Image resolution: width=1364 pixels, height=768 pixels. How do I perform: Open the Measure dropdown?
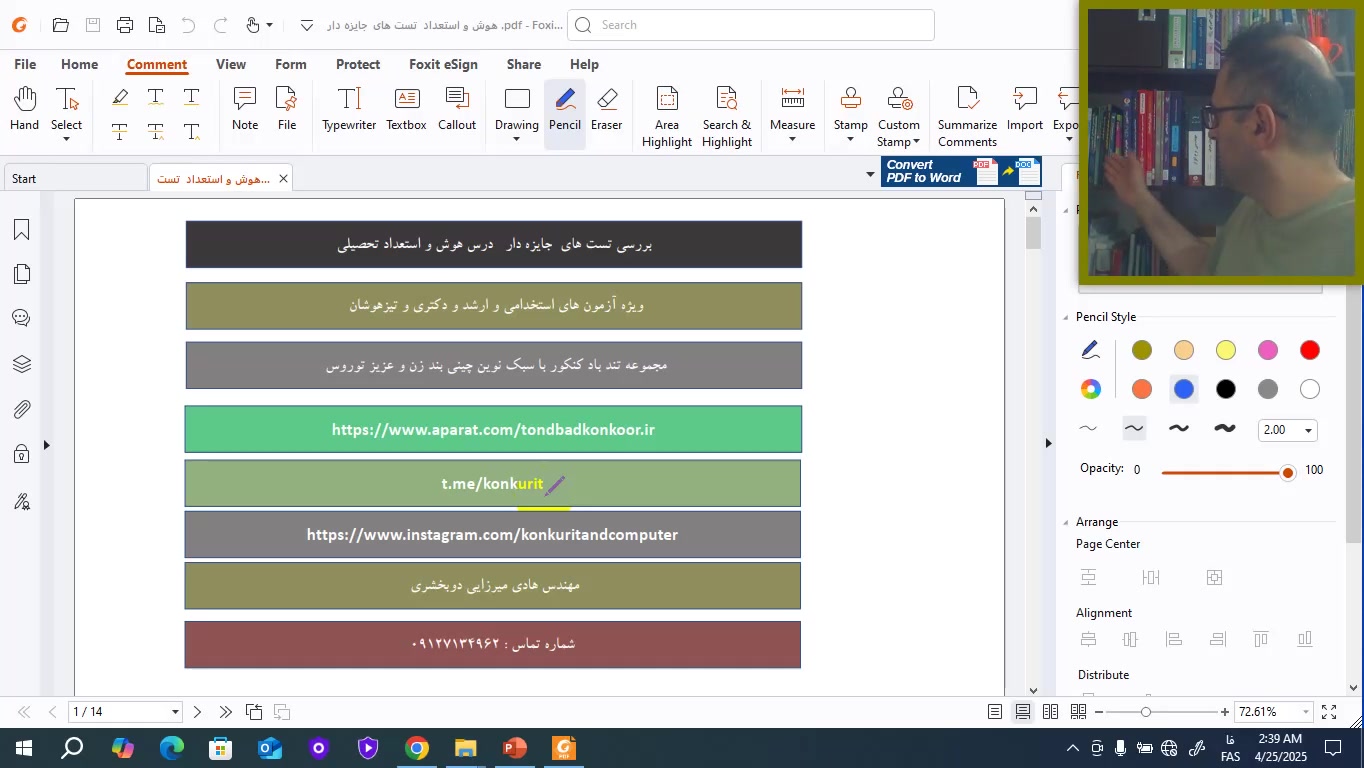792,139
